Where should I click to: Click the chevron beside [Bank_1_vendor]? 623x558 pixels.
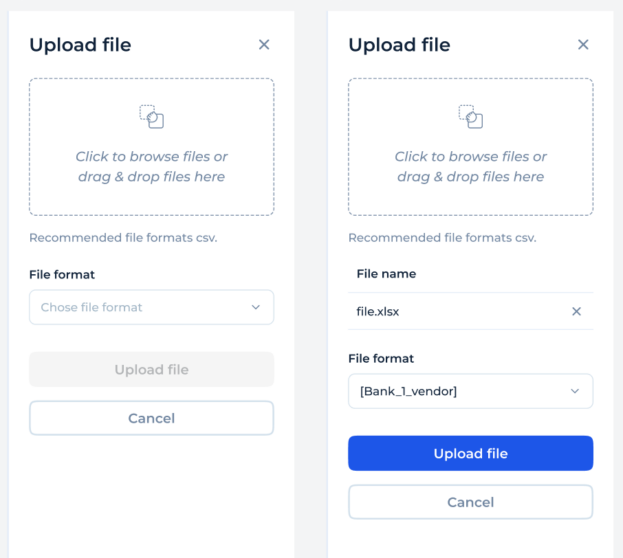(575, 391)
